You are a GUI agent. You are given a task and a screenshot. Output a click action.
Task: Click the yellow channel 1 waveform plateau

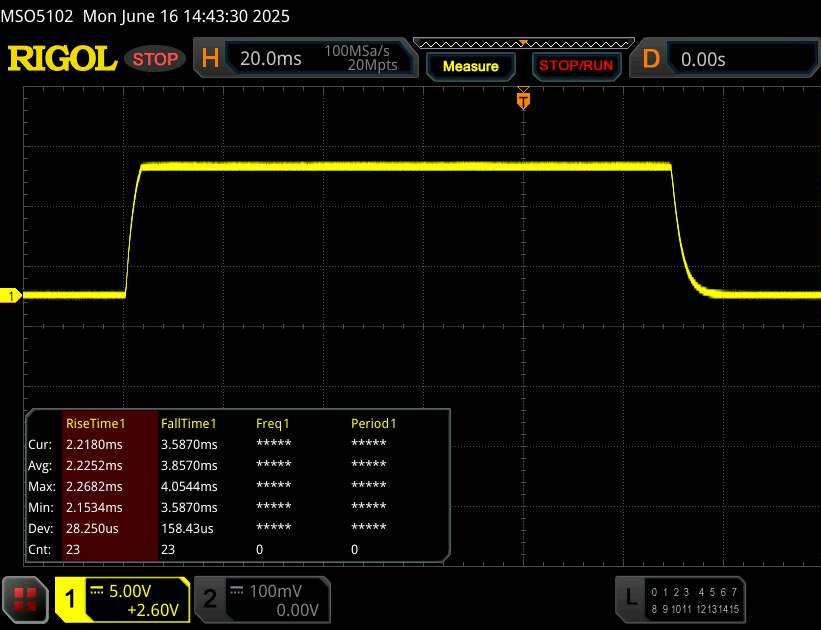(406, 167)
